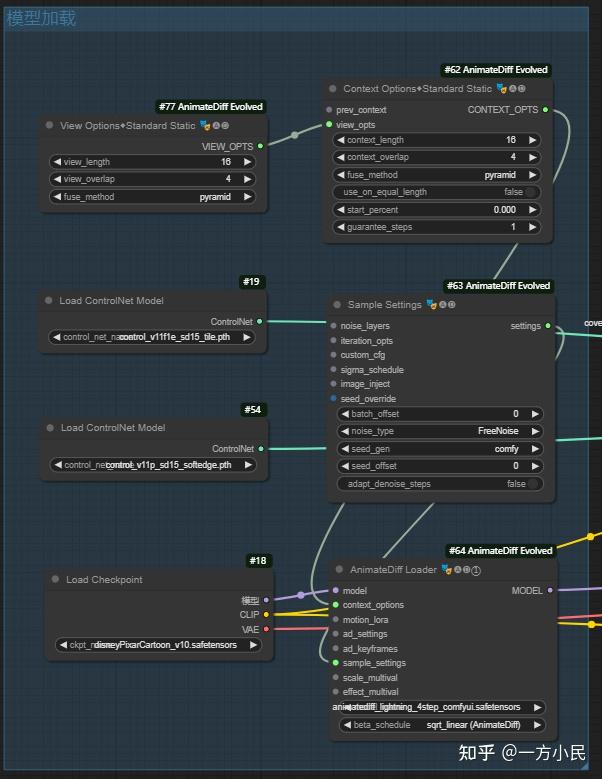Open the ckpt_name disneyPixarCartoon checkpoint selector

coord(158,645)
